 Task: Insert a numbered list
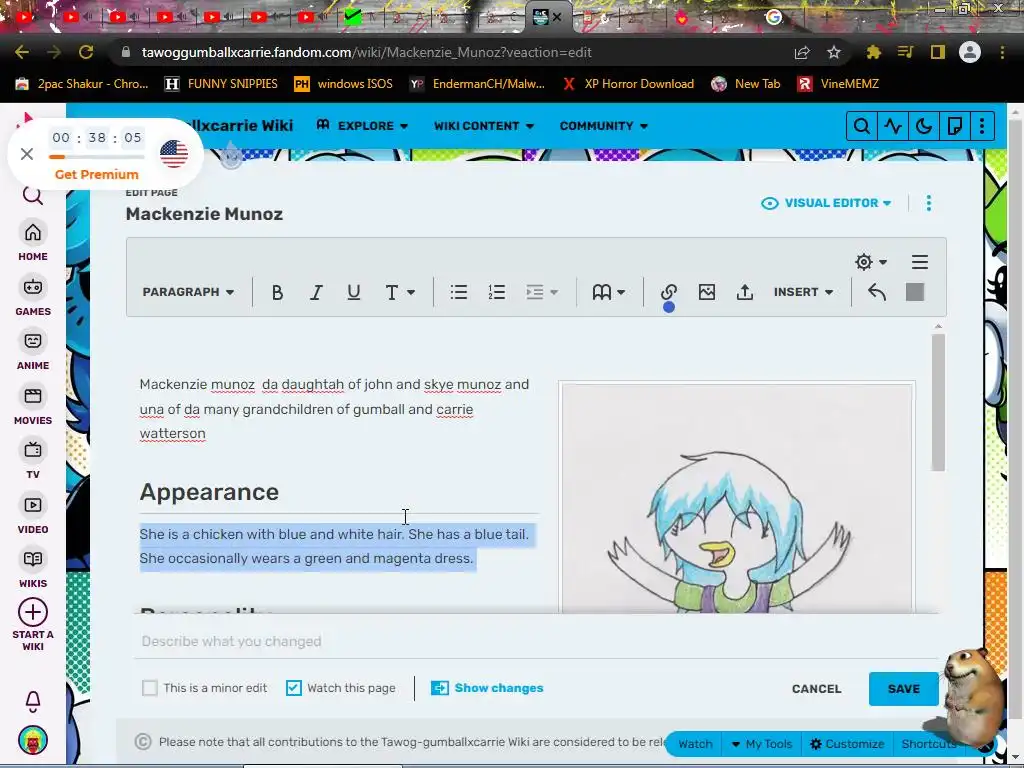pos(496,292)
